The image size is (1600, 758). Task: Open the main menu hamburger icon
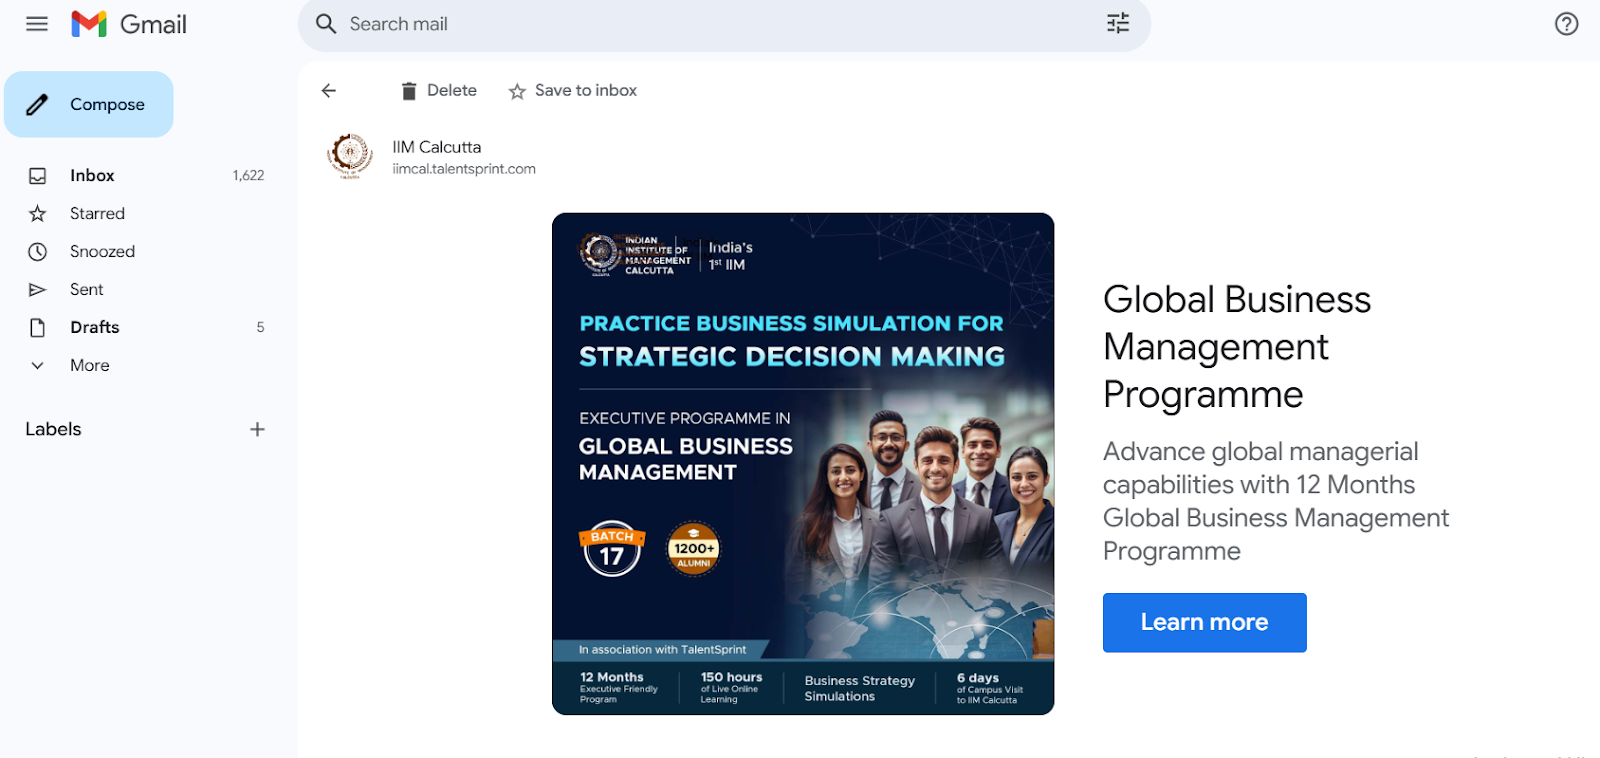click(x=37, y=24)
